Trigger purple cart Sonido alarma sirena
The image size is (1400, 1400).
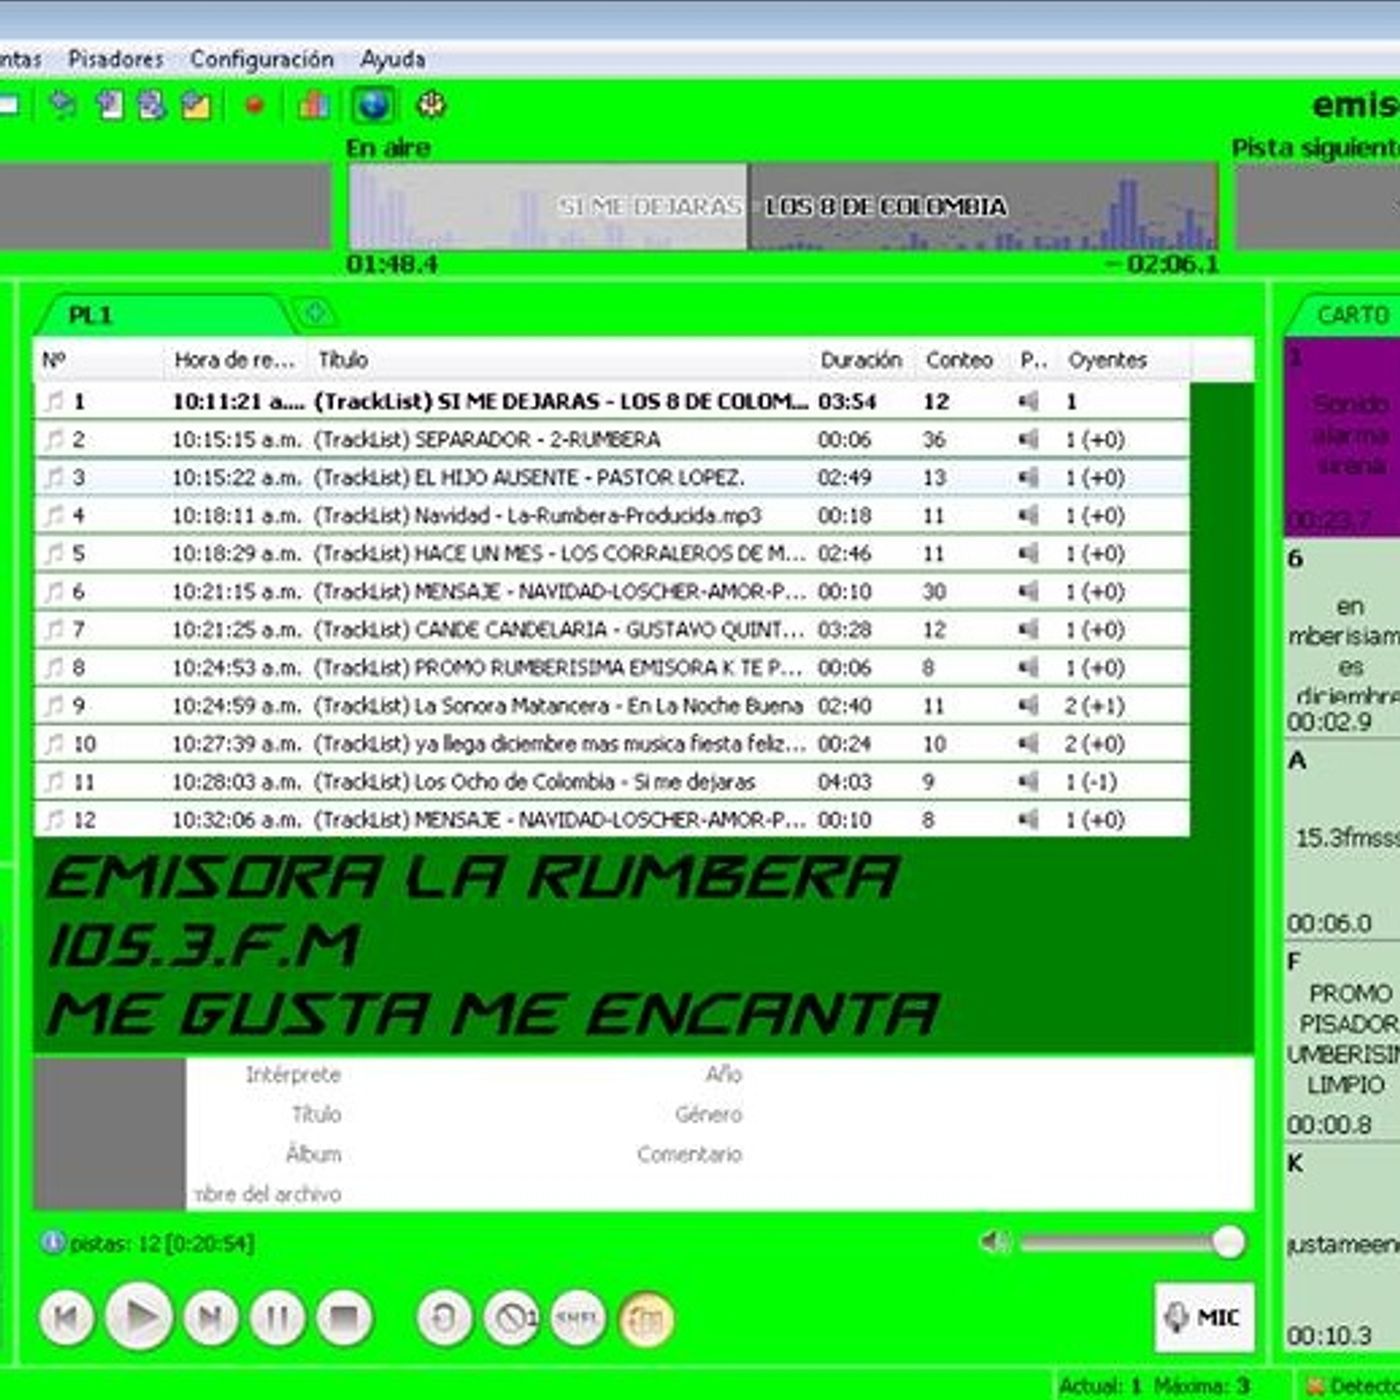[1343, 437]
